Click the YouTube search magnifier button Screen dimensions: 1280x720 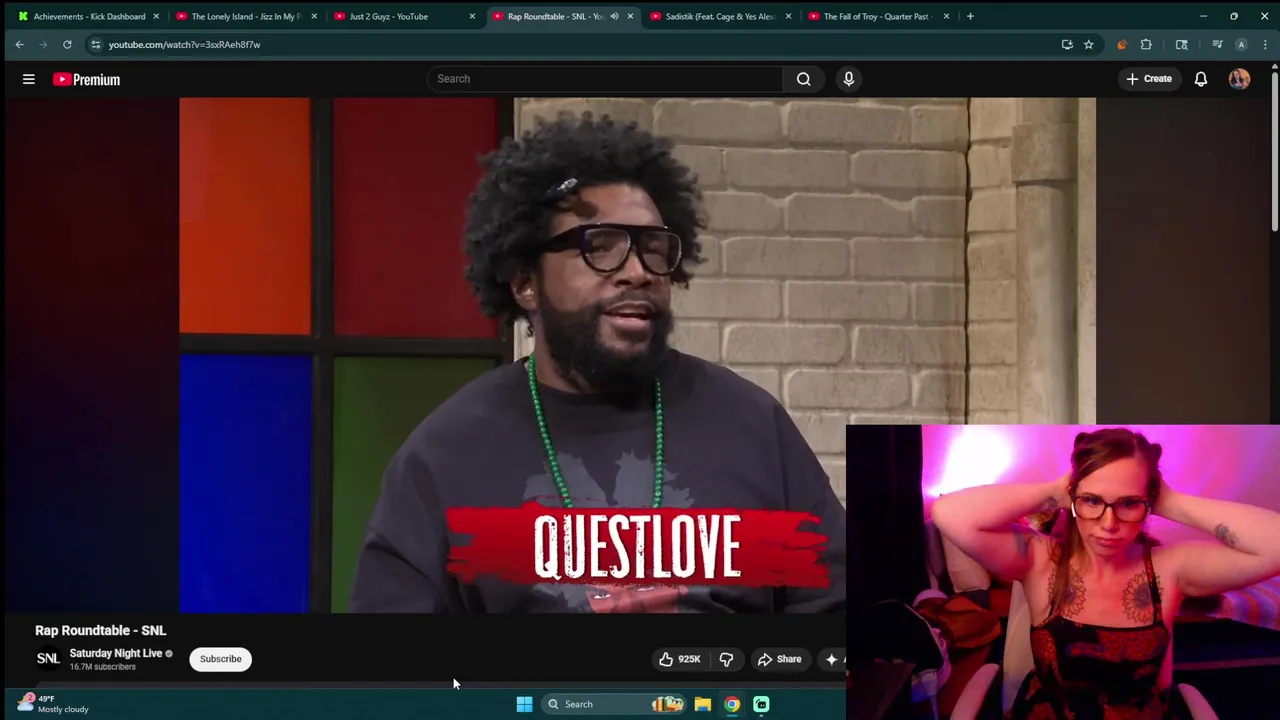click(x=803, y=79)
